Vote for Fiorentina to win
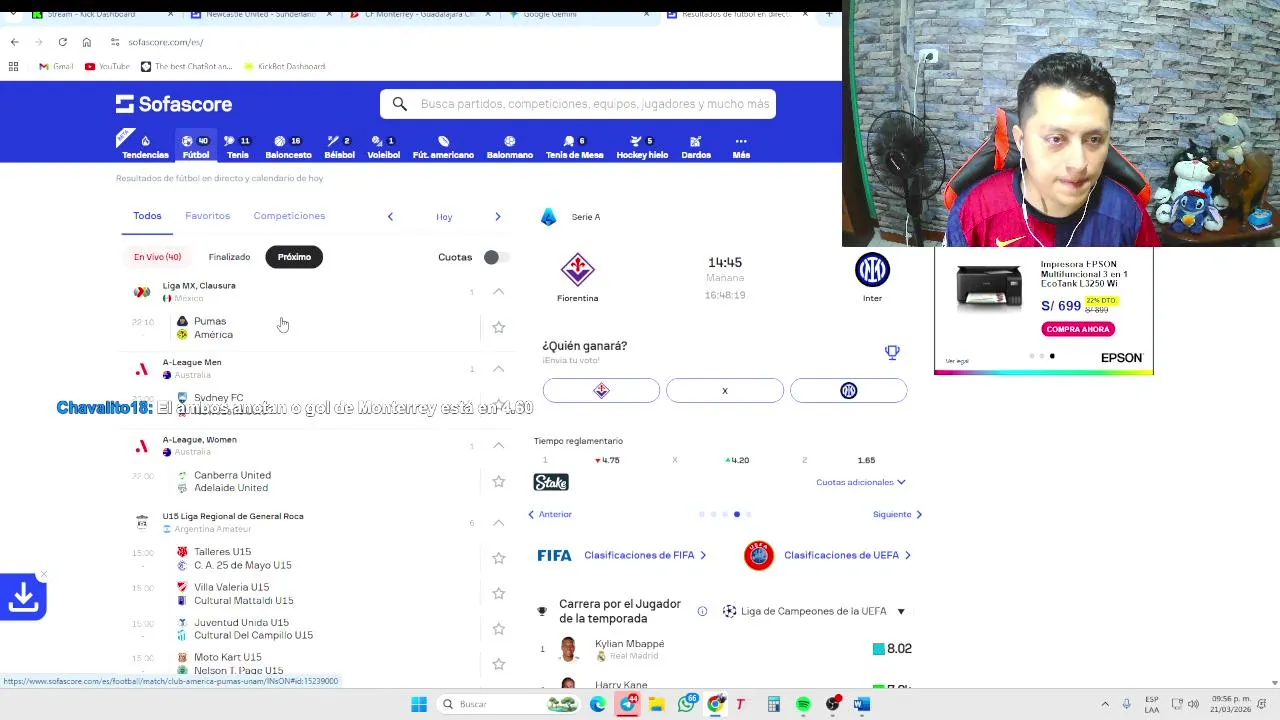Viewport: 1280px width, 720px height. point(601,390)
